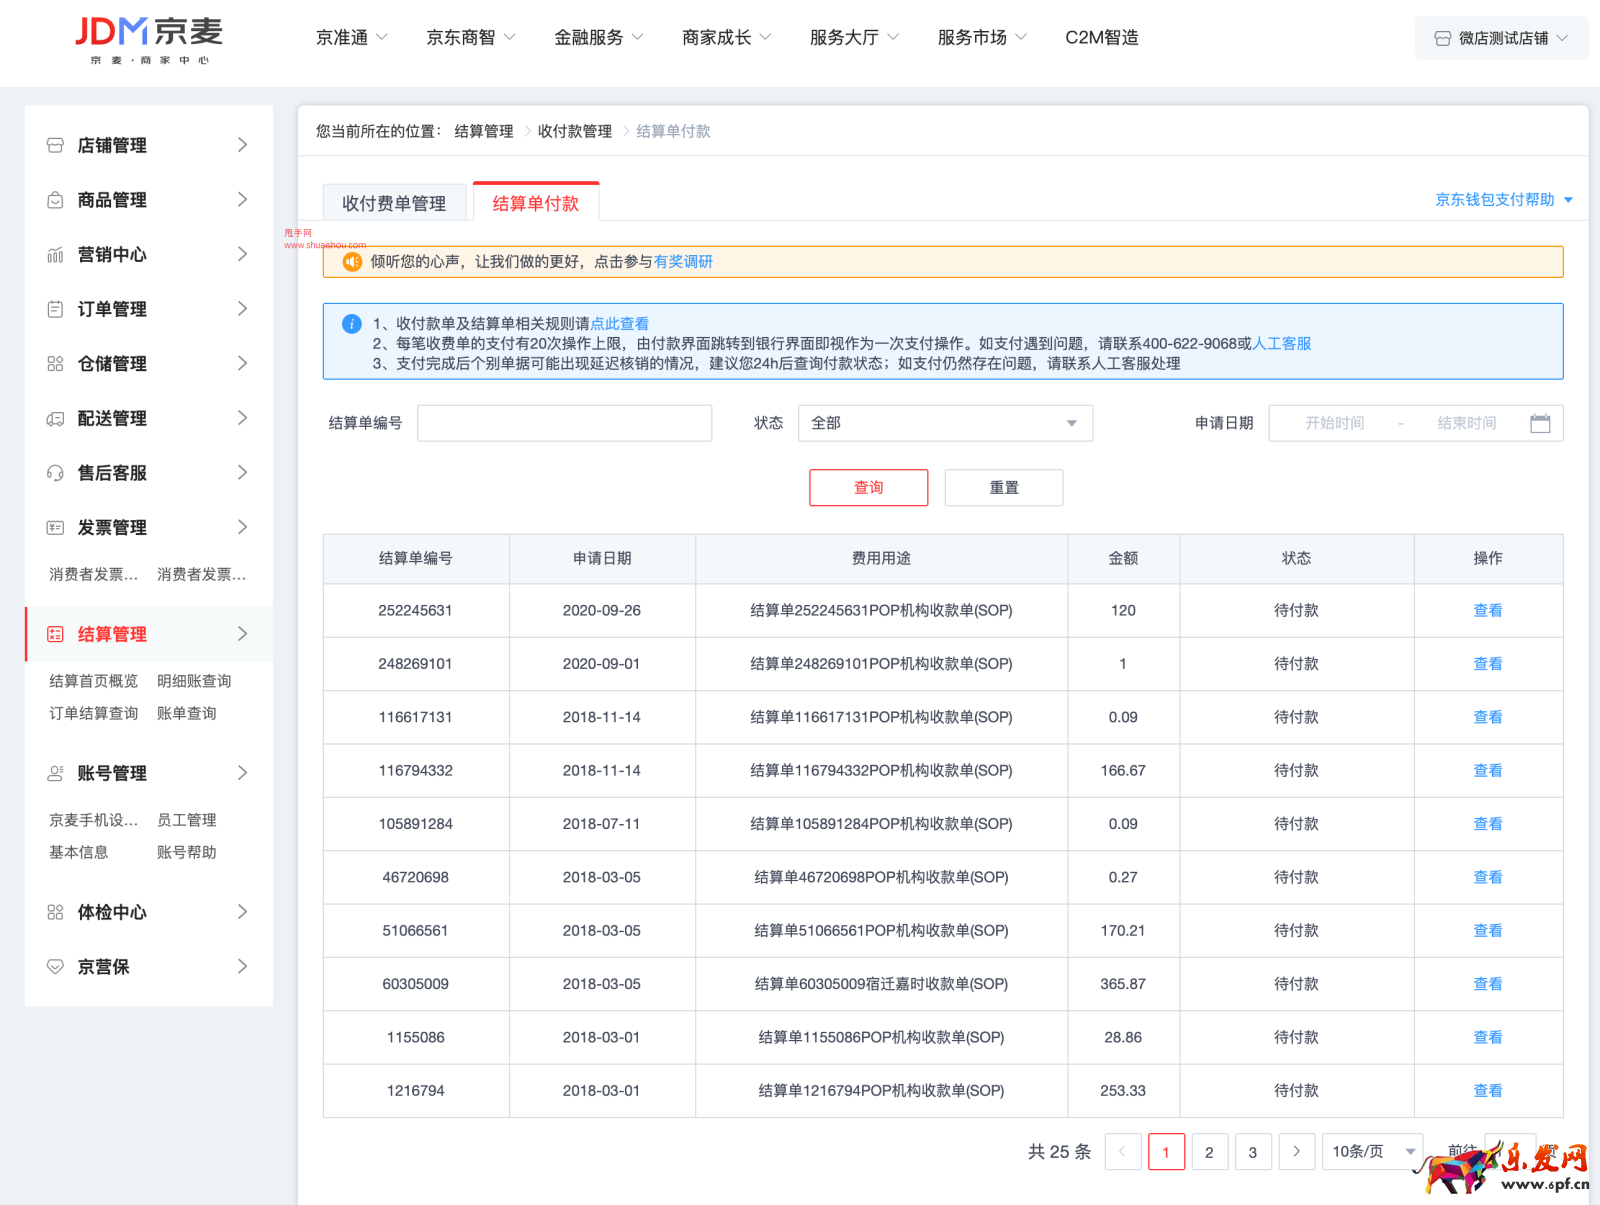This screenshot has height=1205, width=1600.
Task: Click the 京营保 shield icon
Action: click(x=55, y=966)
